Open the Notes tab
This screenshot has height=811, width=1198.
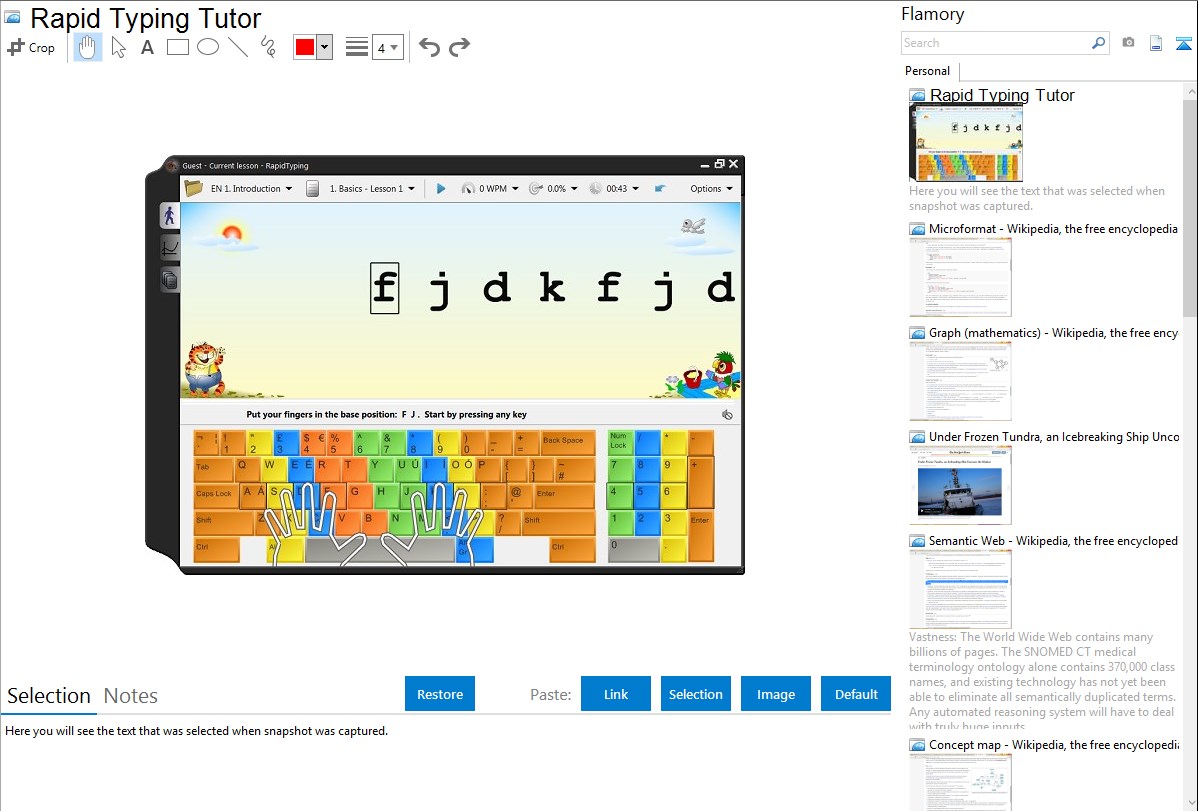(131, 696)
